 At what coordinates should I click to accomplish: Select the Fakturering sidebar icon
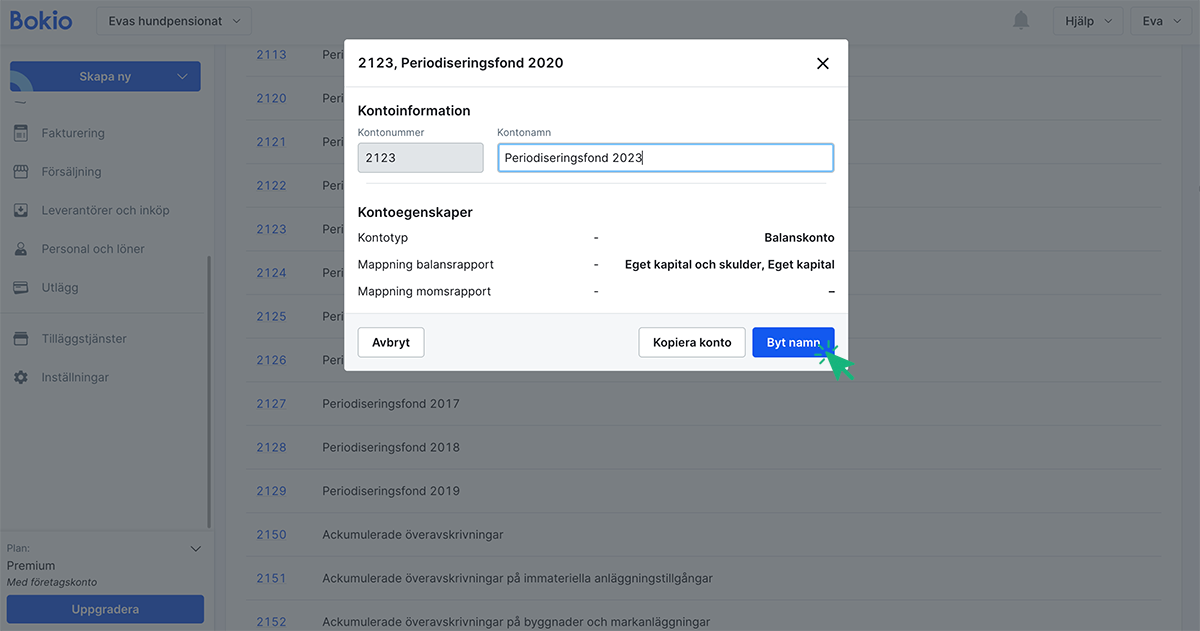(x=23, y=132)
